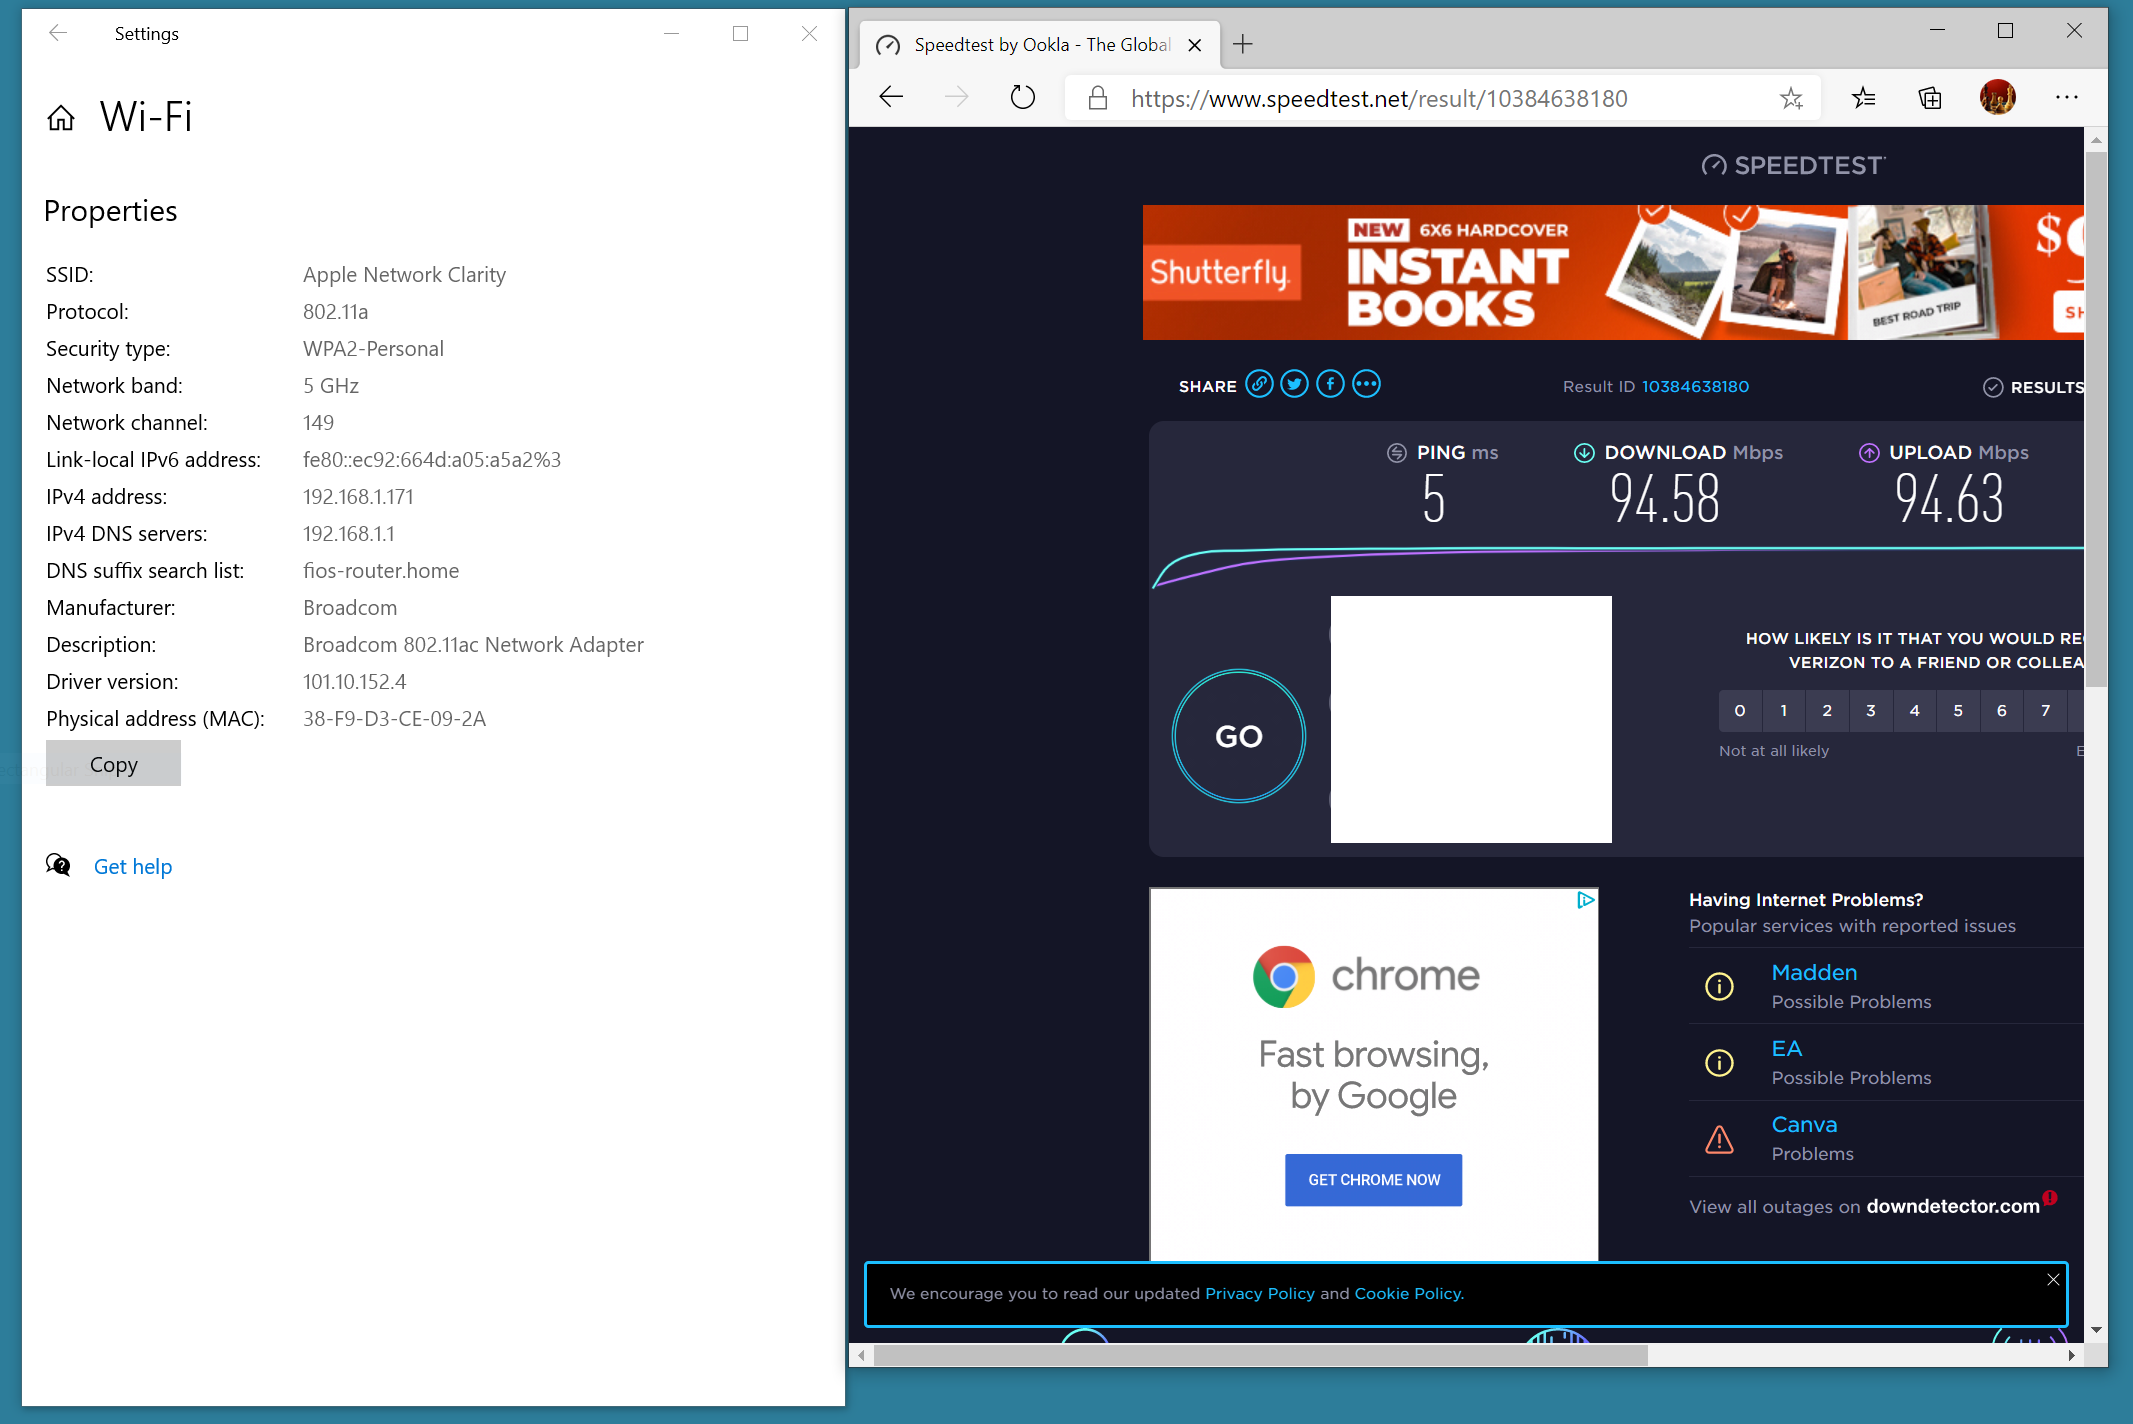This screenshot has width=2133, height=1424.
Task: Choose rating 3 on the likelihood scale
Action: (x=1871, y=711)
